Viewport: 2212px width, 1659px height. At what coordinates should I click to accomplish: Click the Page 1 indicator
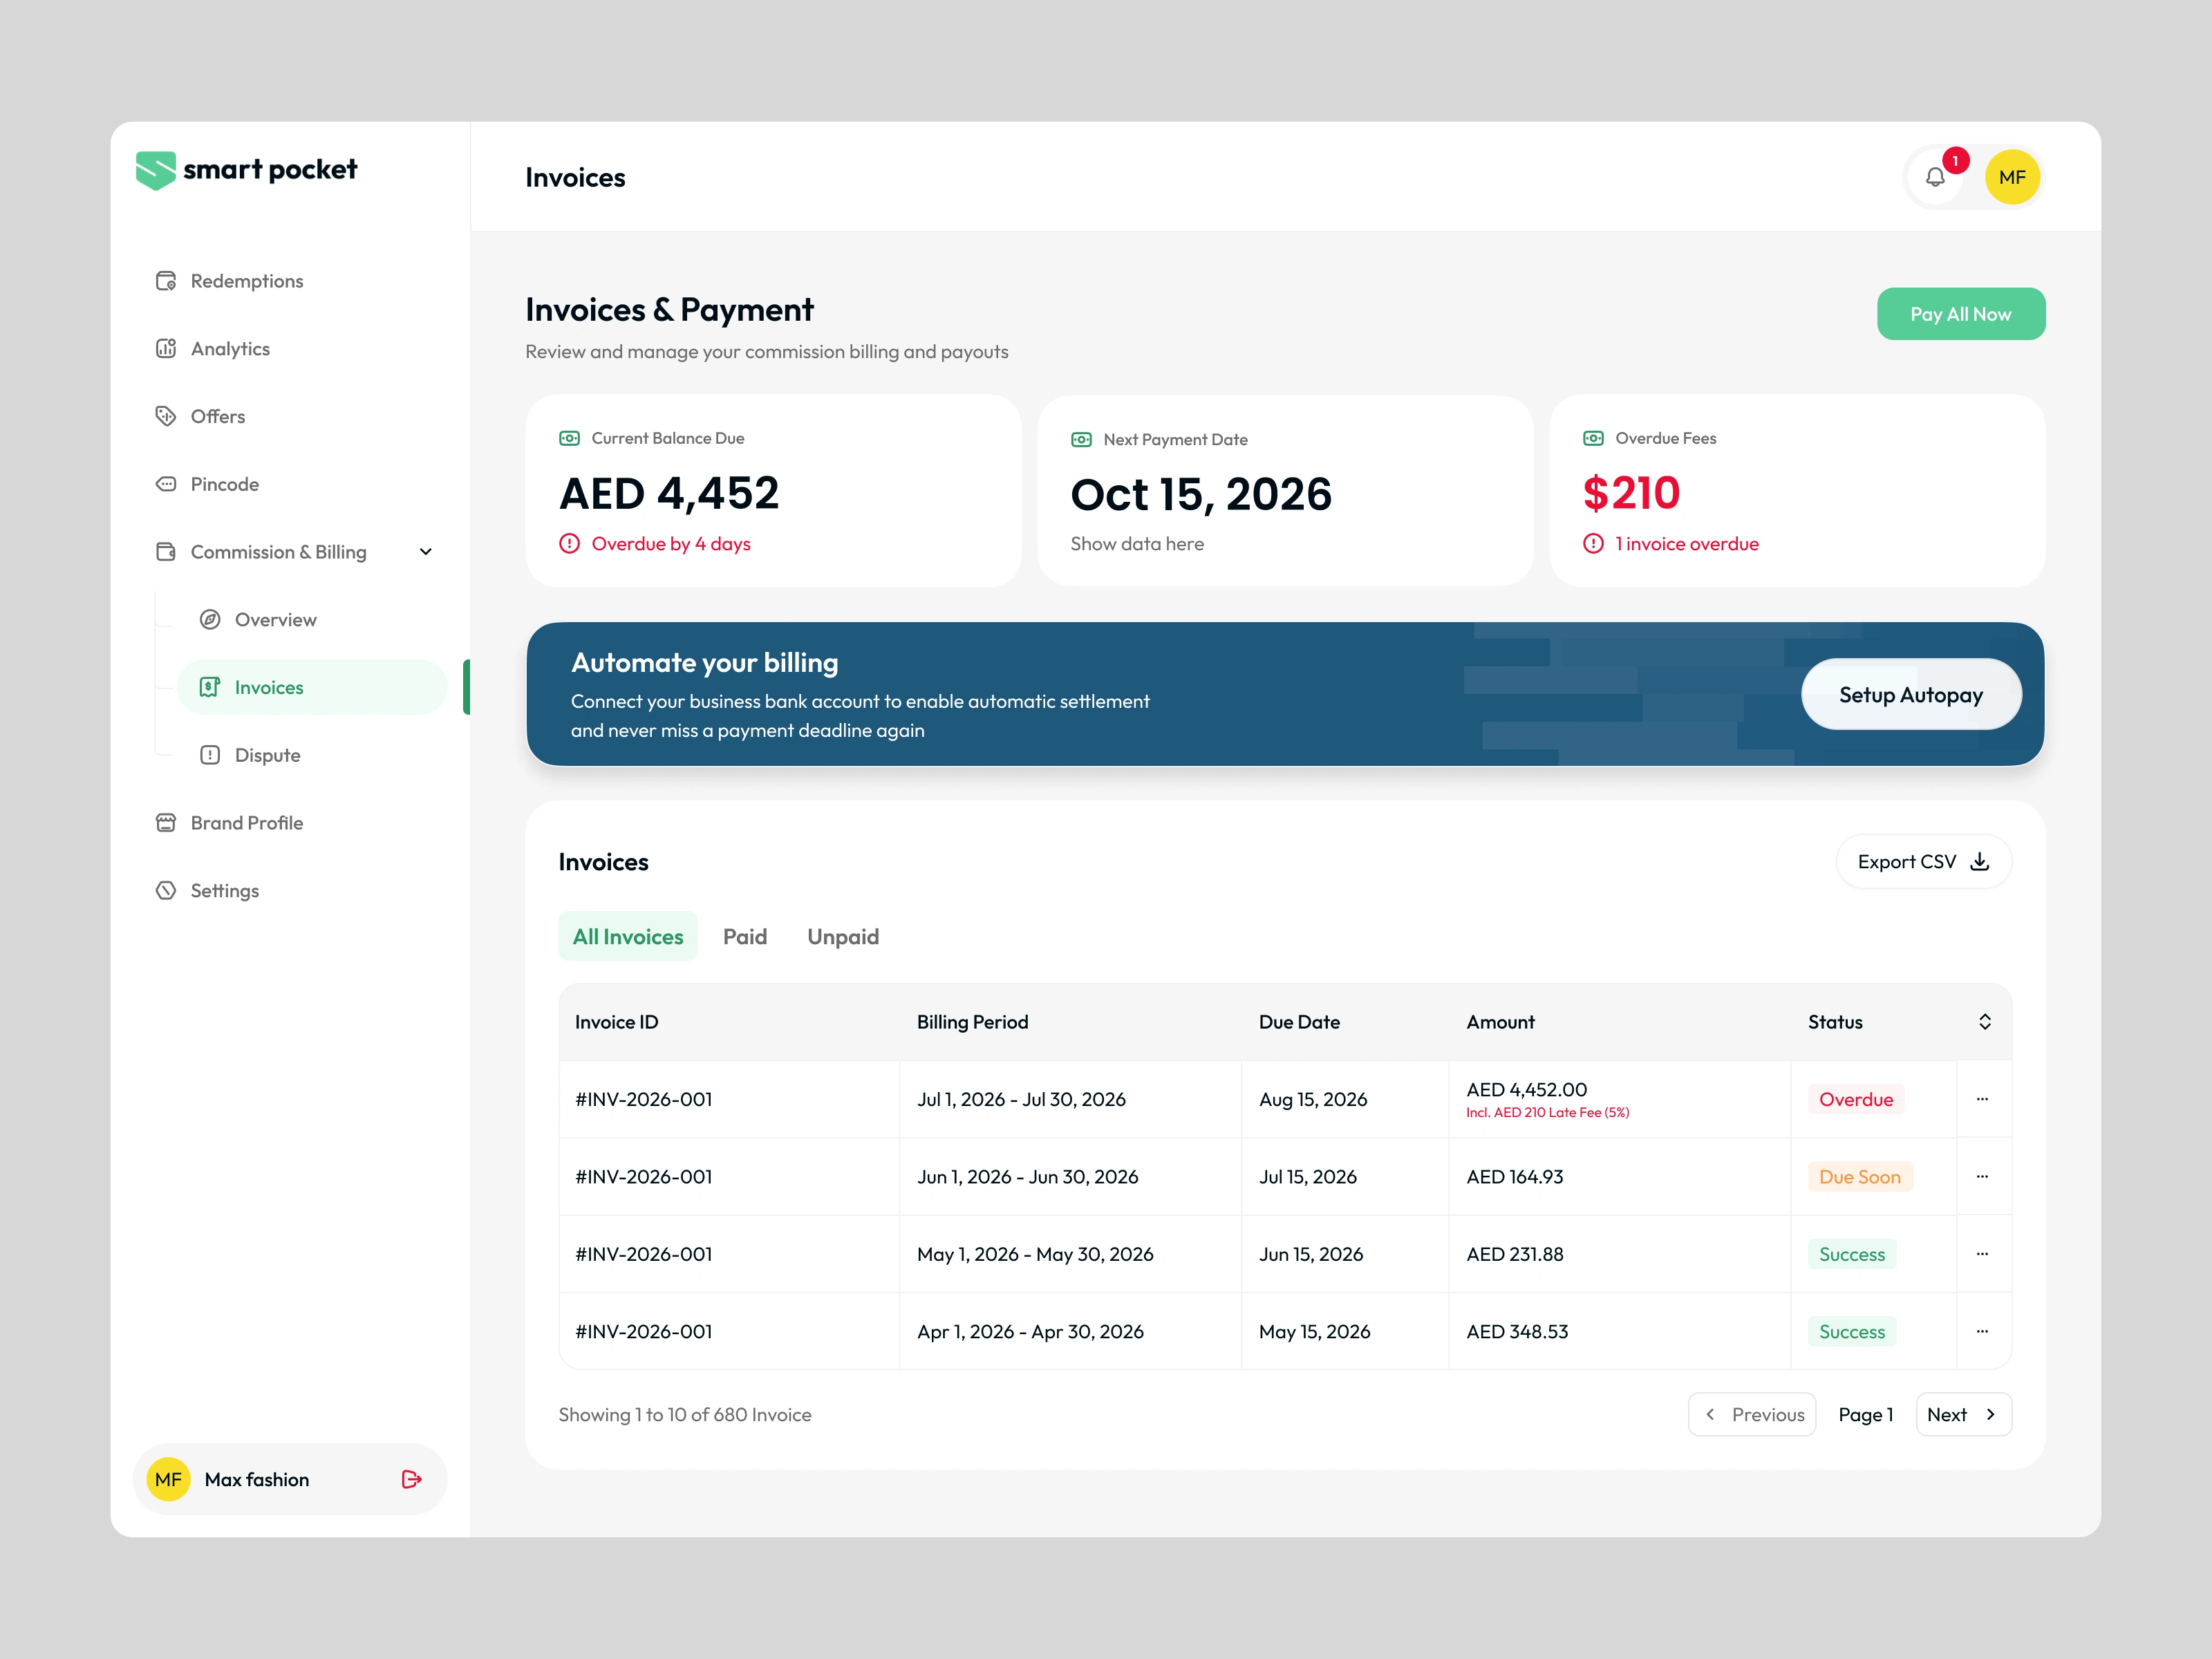point(1866,1414)
